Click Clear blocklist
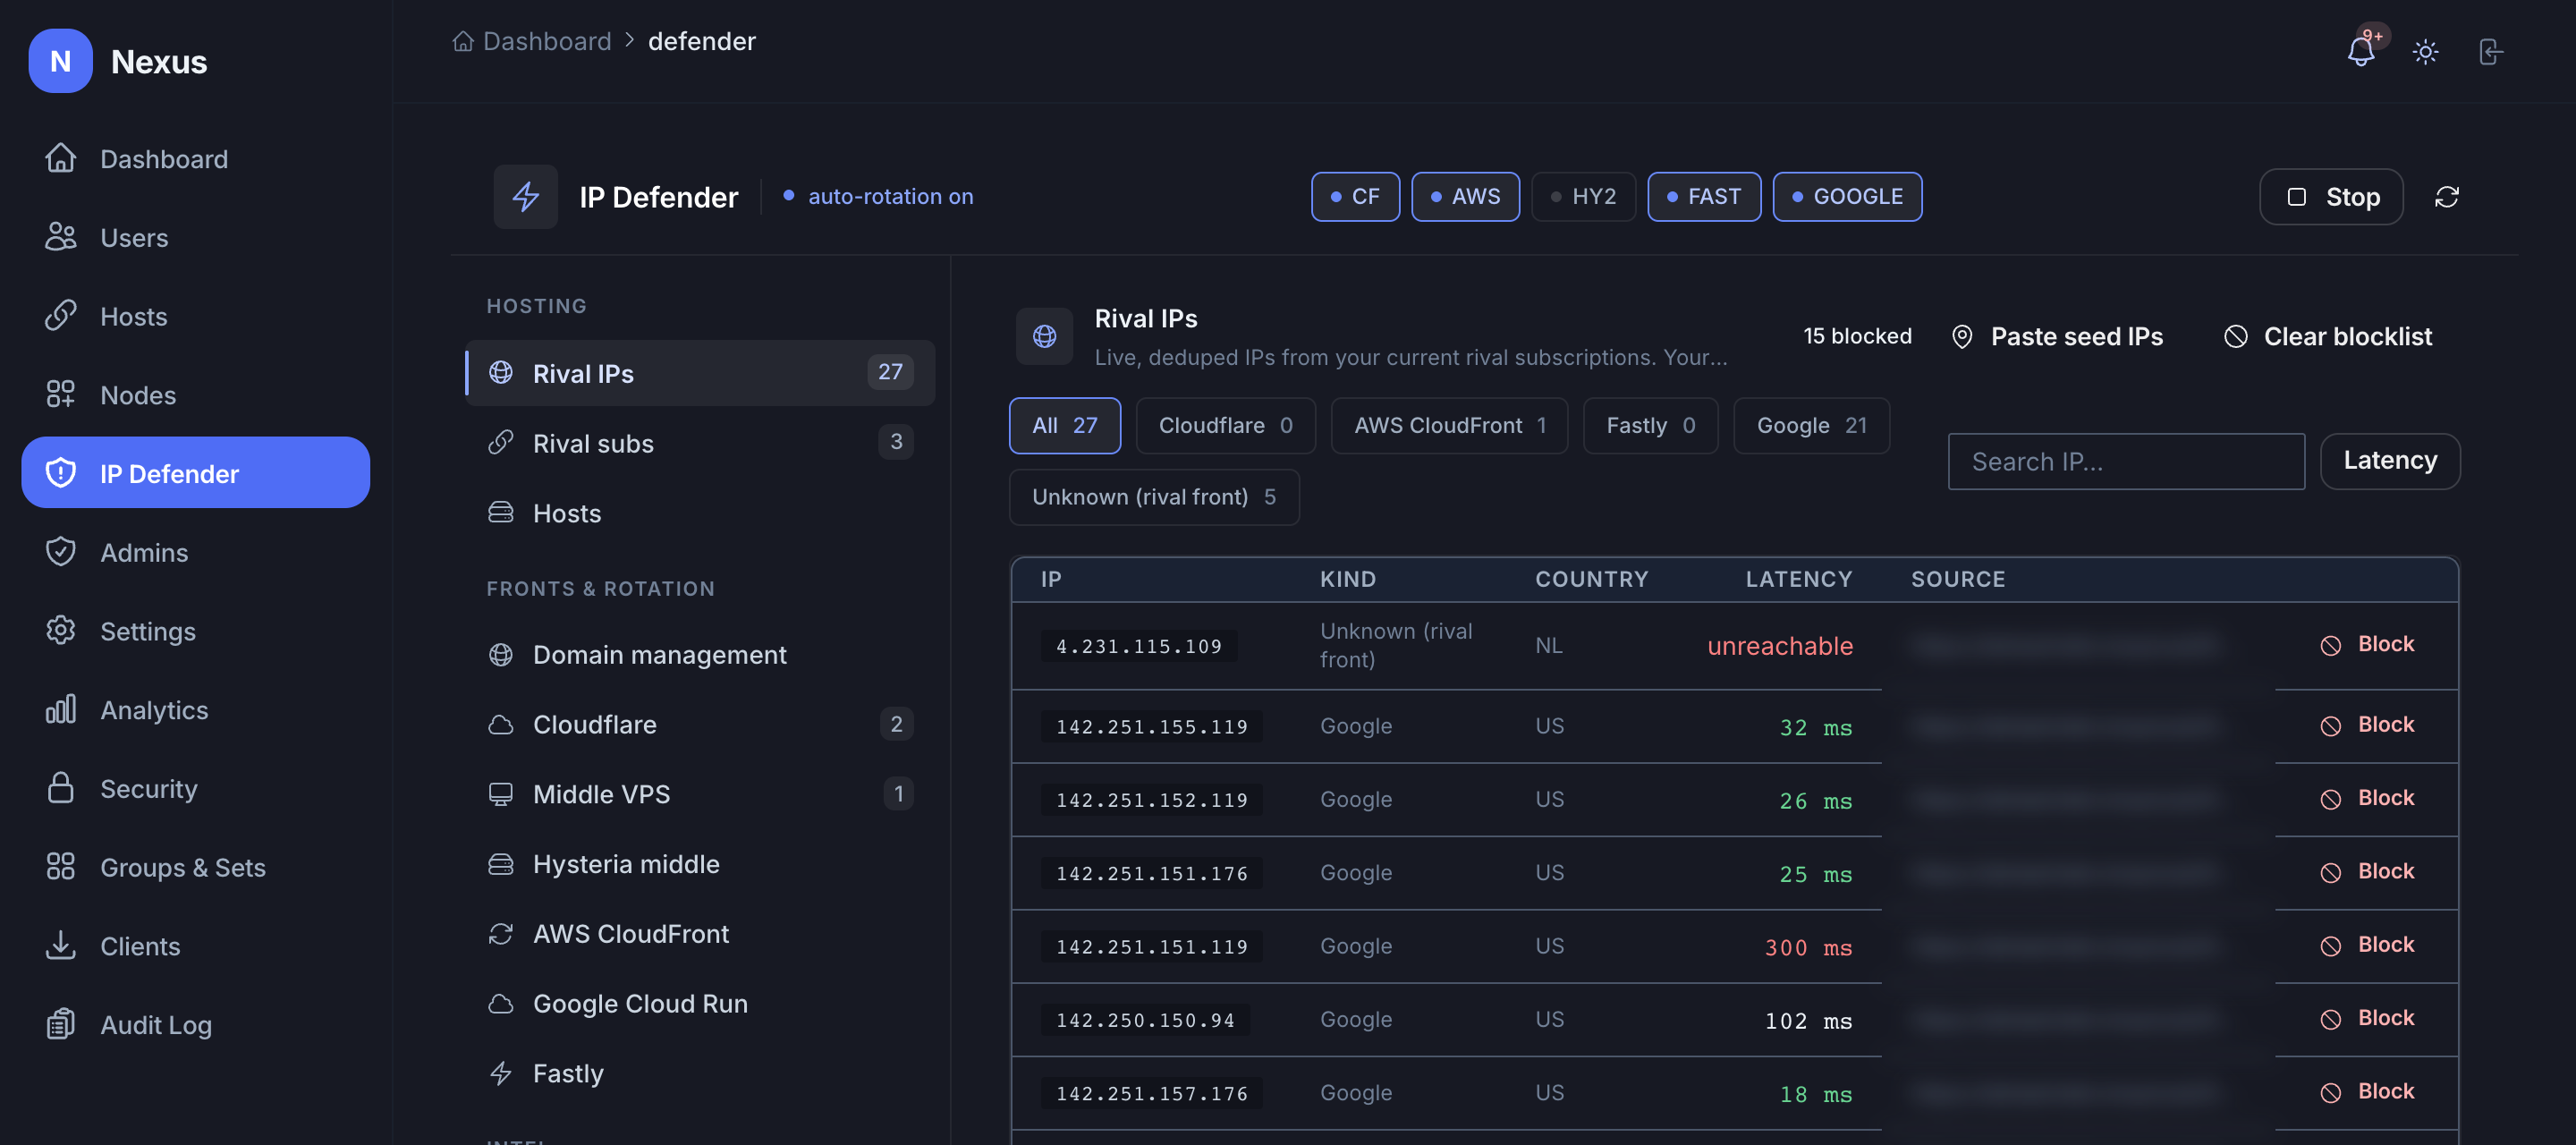 pos(2328,337)
